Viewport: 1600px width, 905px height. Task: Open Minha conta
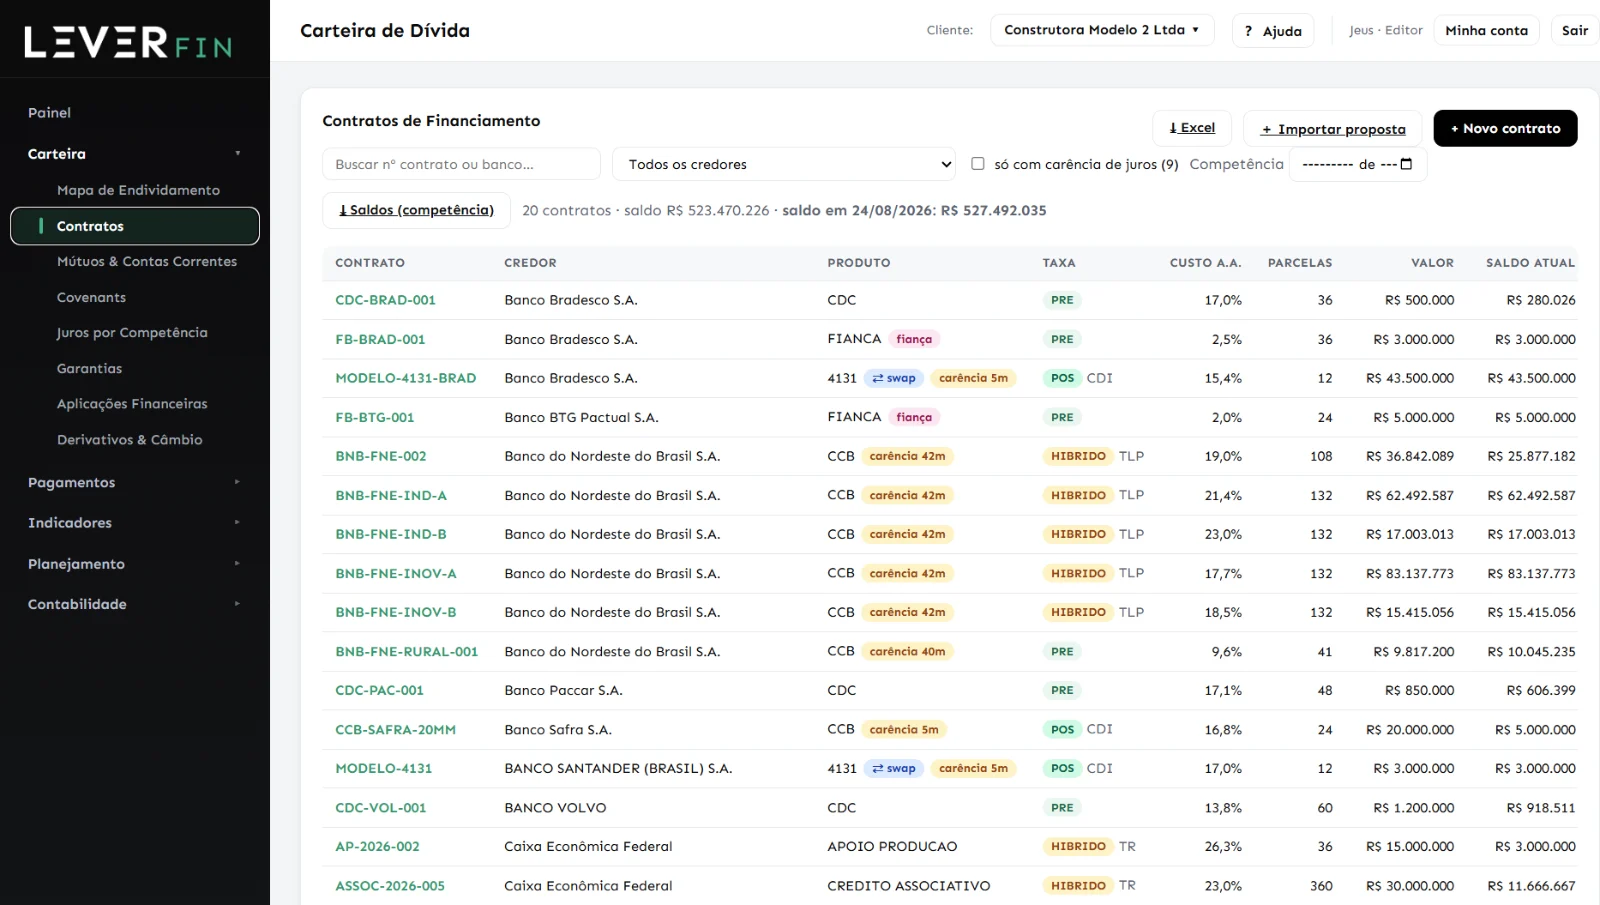[1486, 31]
